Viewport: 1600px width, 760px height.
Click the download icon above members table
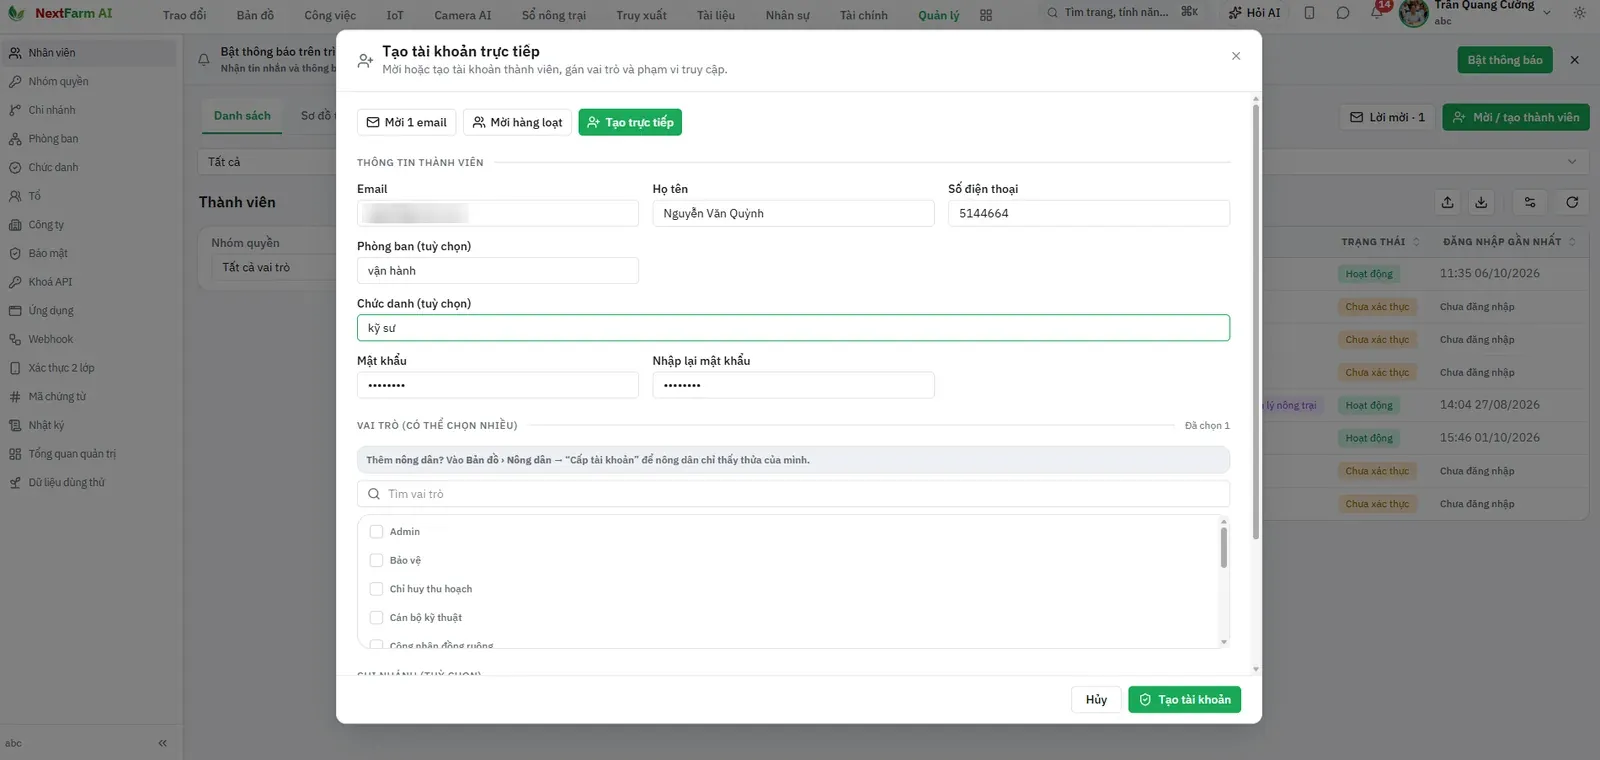coord(1481,202)
